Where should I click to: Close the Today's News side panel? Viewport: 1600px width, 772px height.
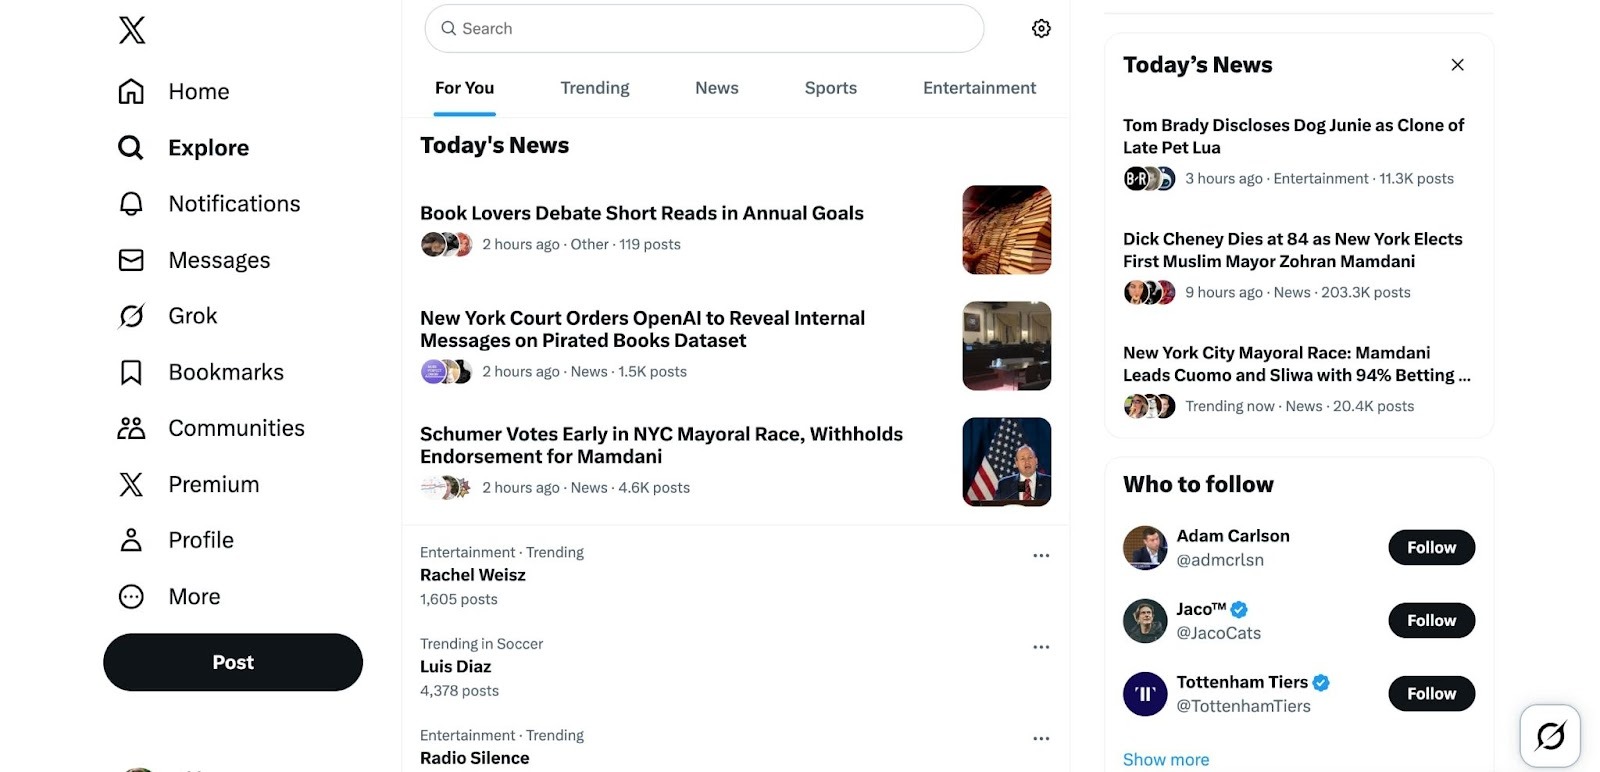pos(1457,65)
